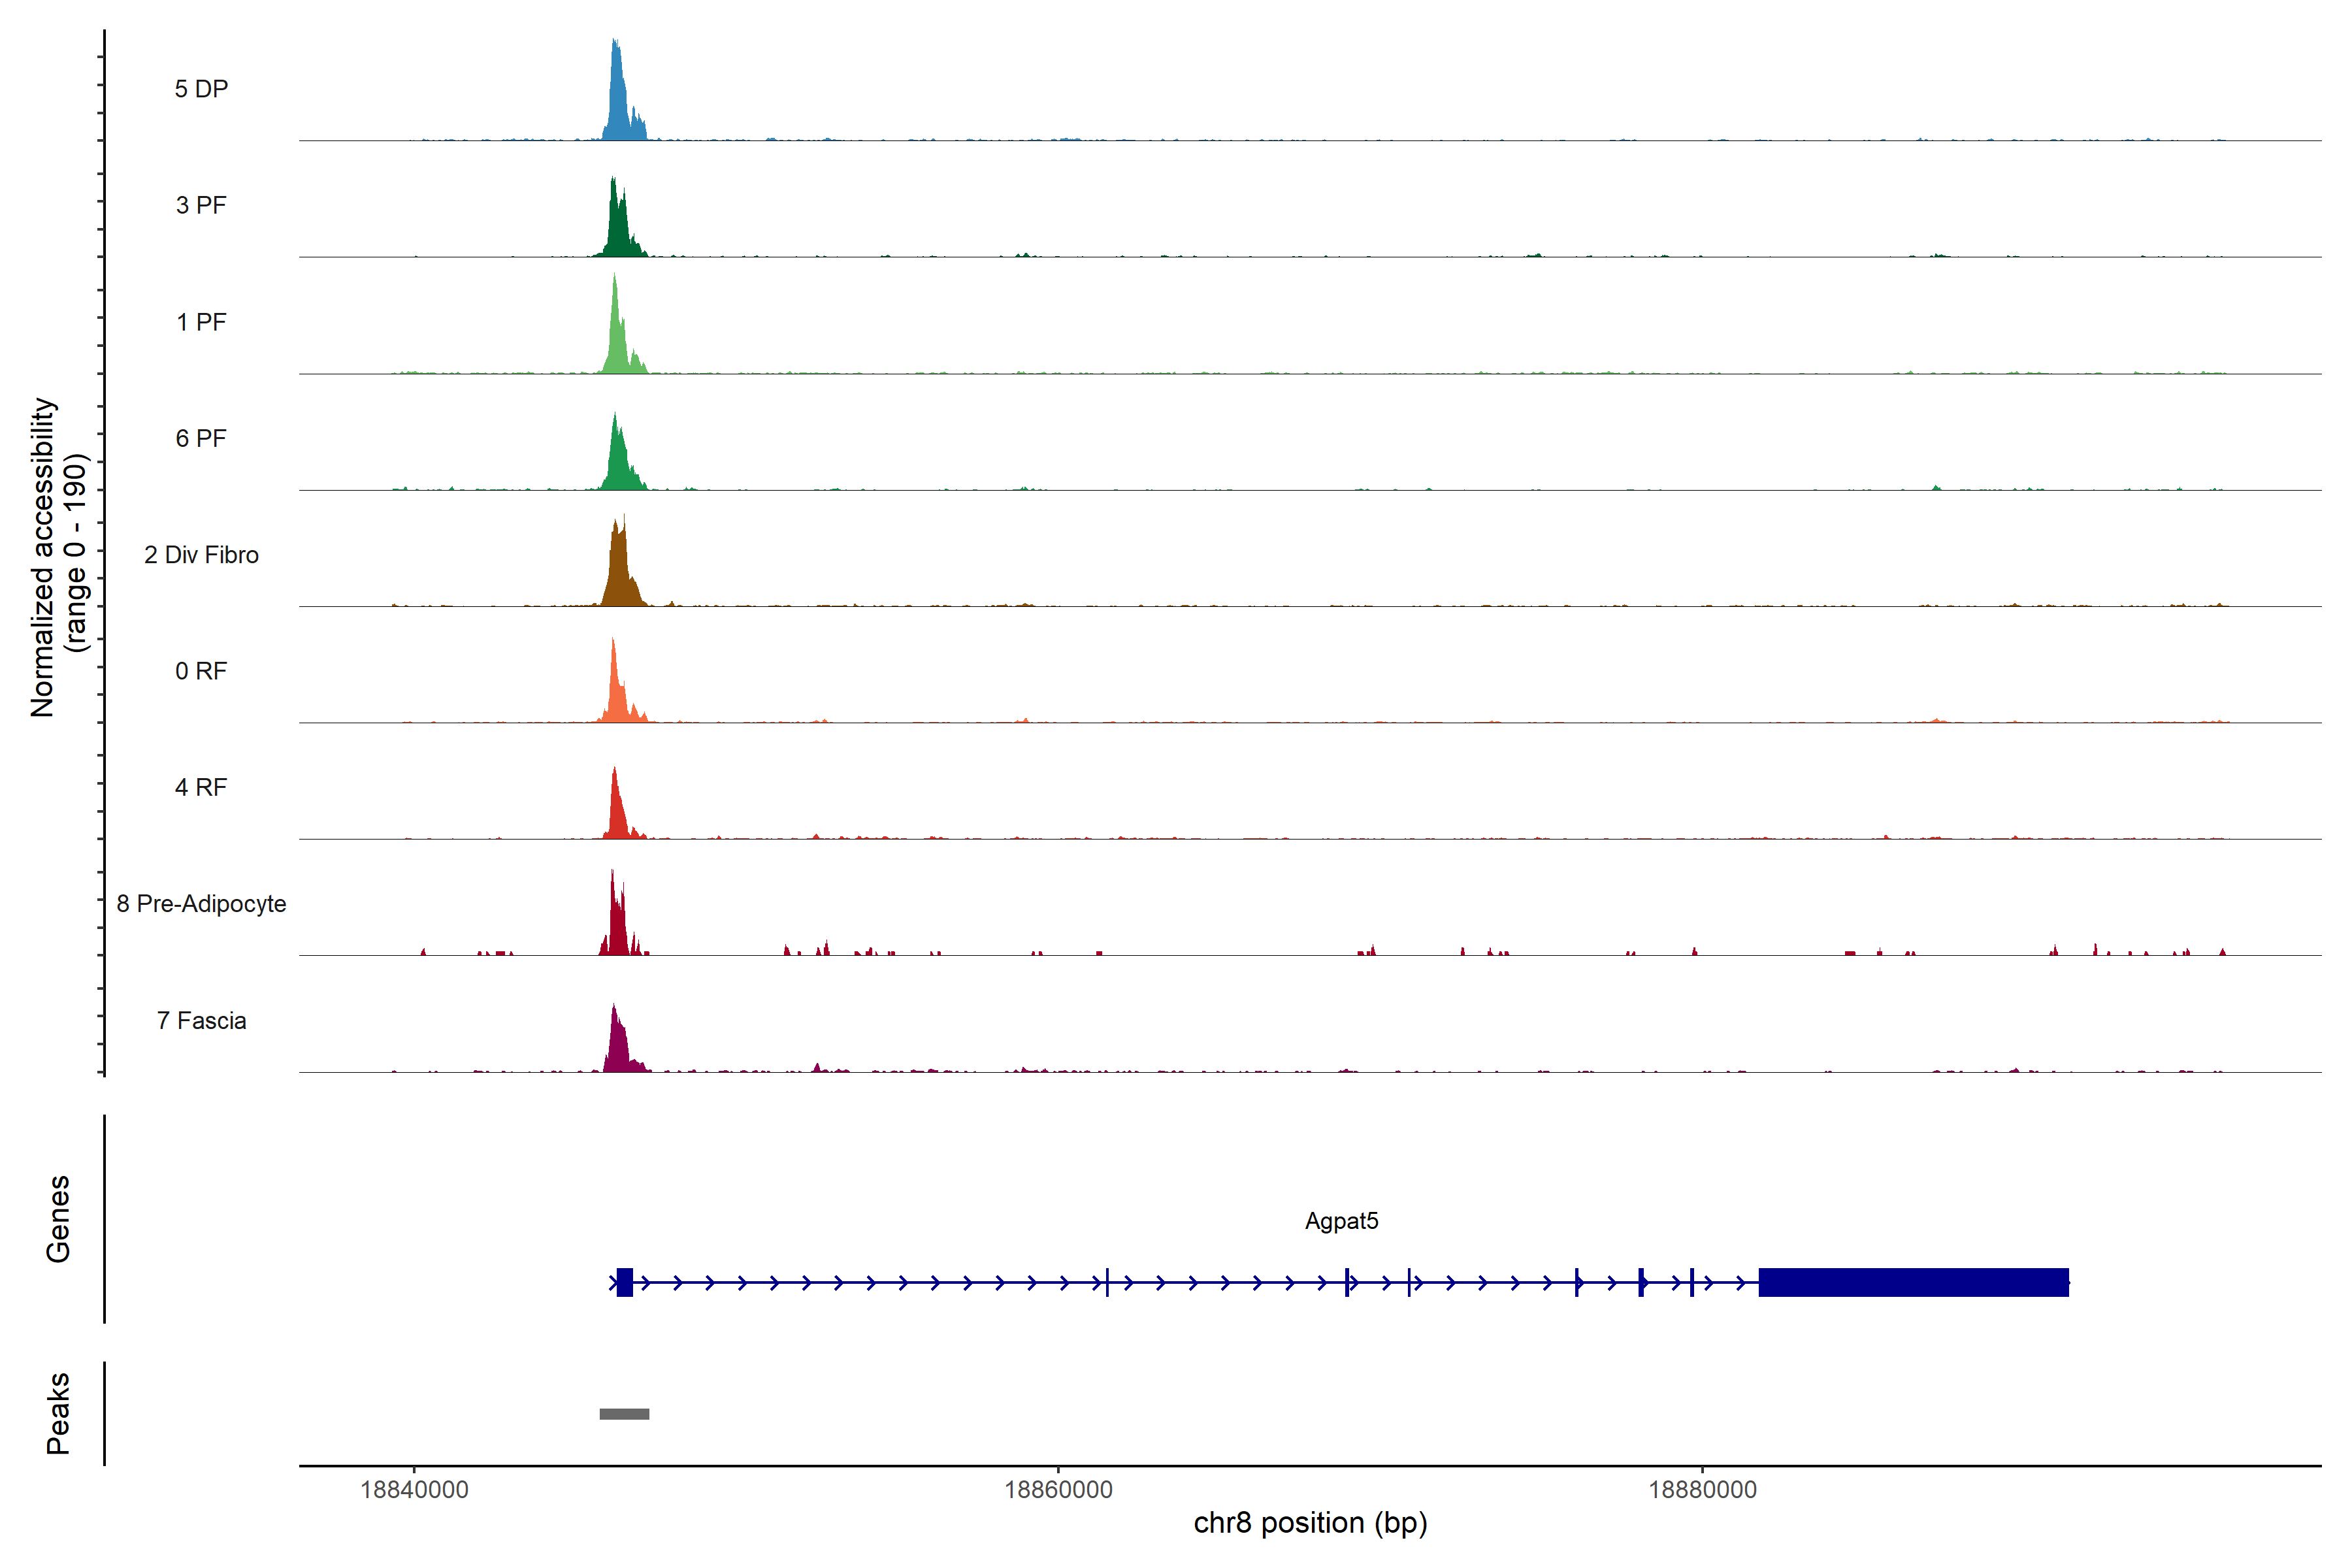
Task: Select the 6 PF track label
Action: pyautogui.click(x=201, y=438)
